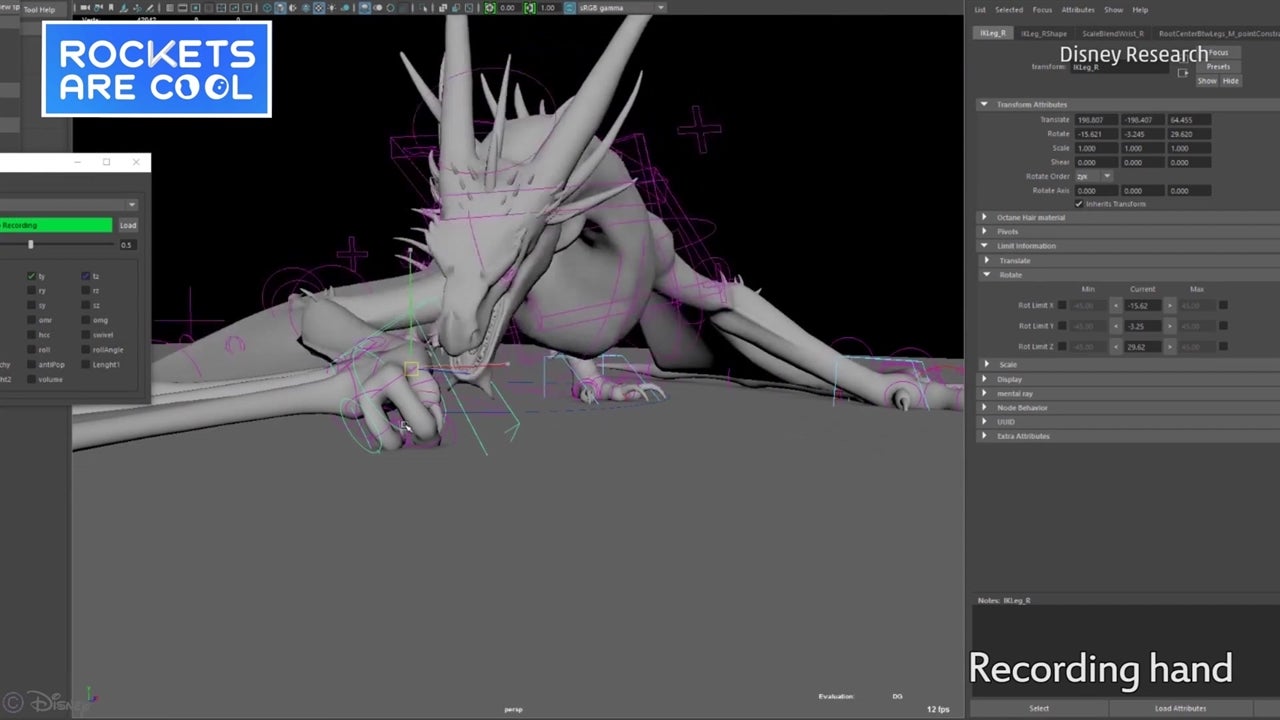Enable Rot Limit X minimum checkbox
Viewport: 1280px width, 720px height.
1062,305
